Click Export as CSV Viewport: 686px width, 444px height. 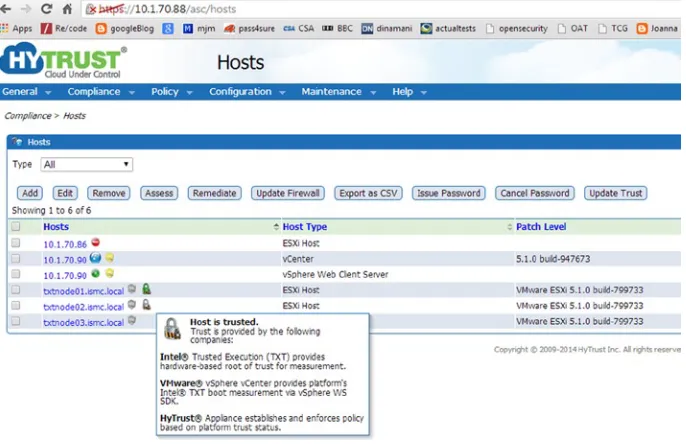(368, 193)
